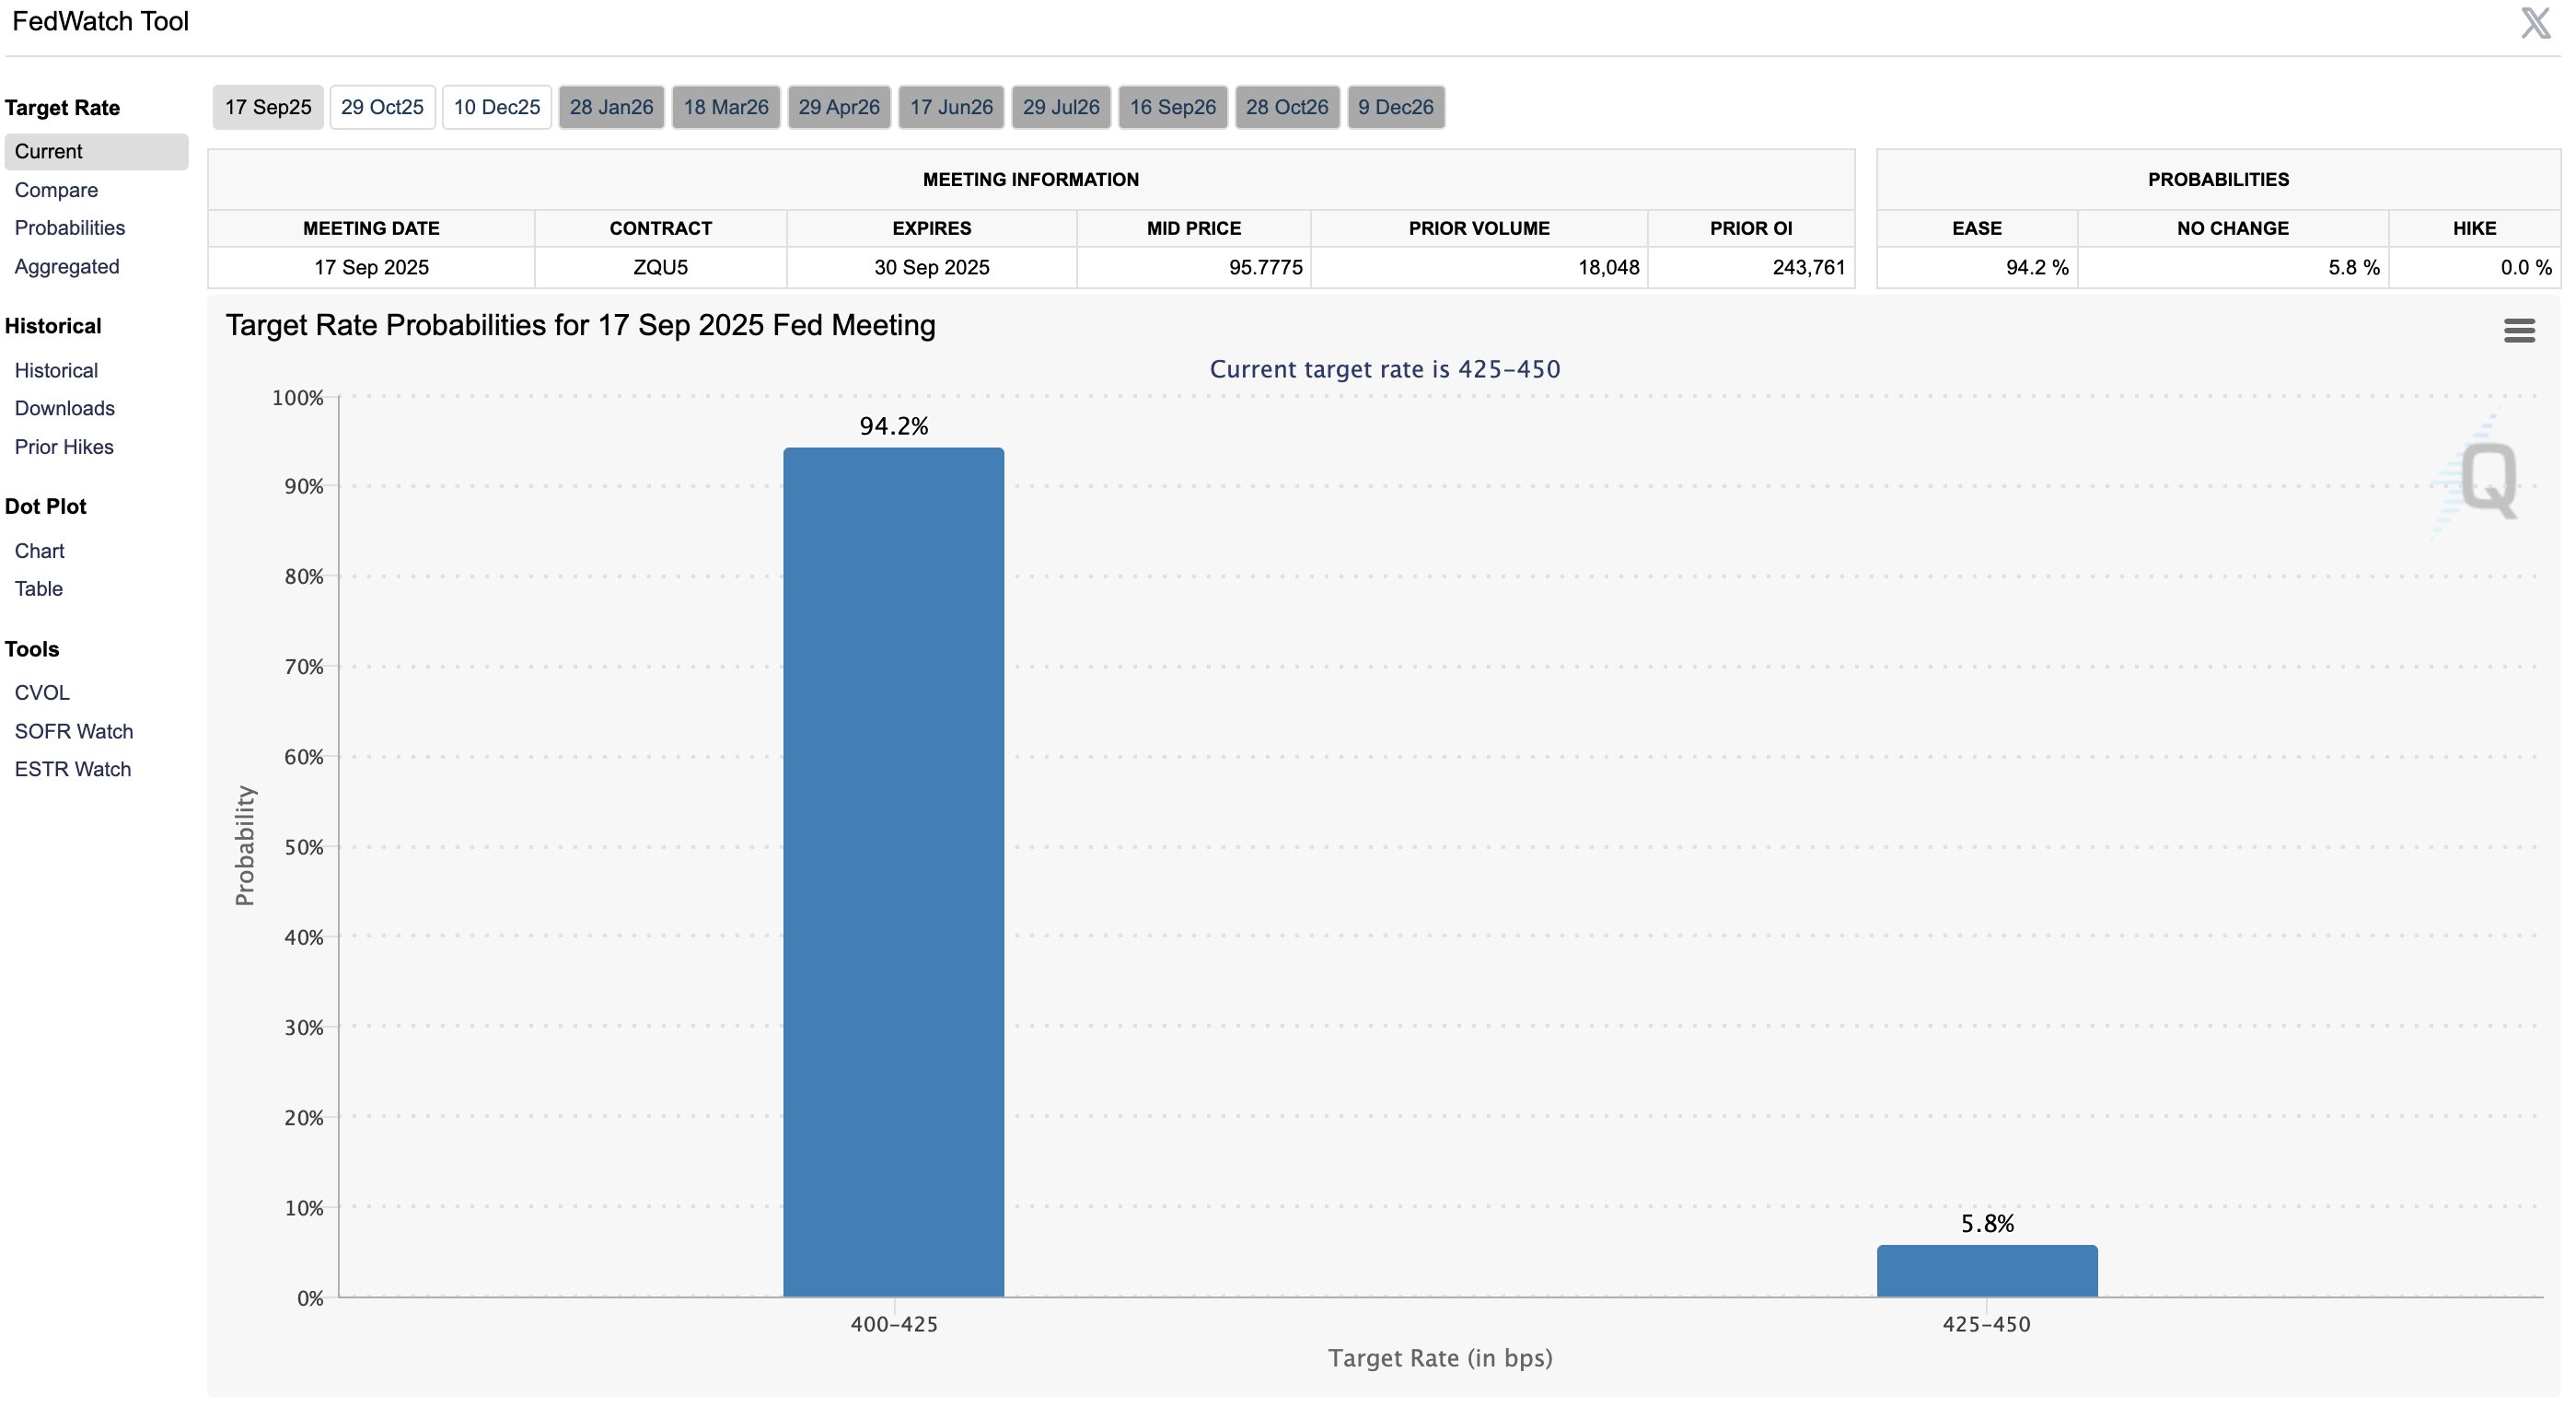Open SOFR Watch tool
Image resolution: width=2576 pixels, height=1407 pixels.
(74, 732)
